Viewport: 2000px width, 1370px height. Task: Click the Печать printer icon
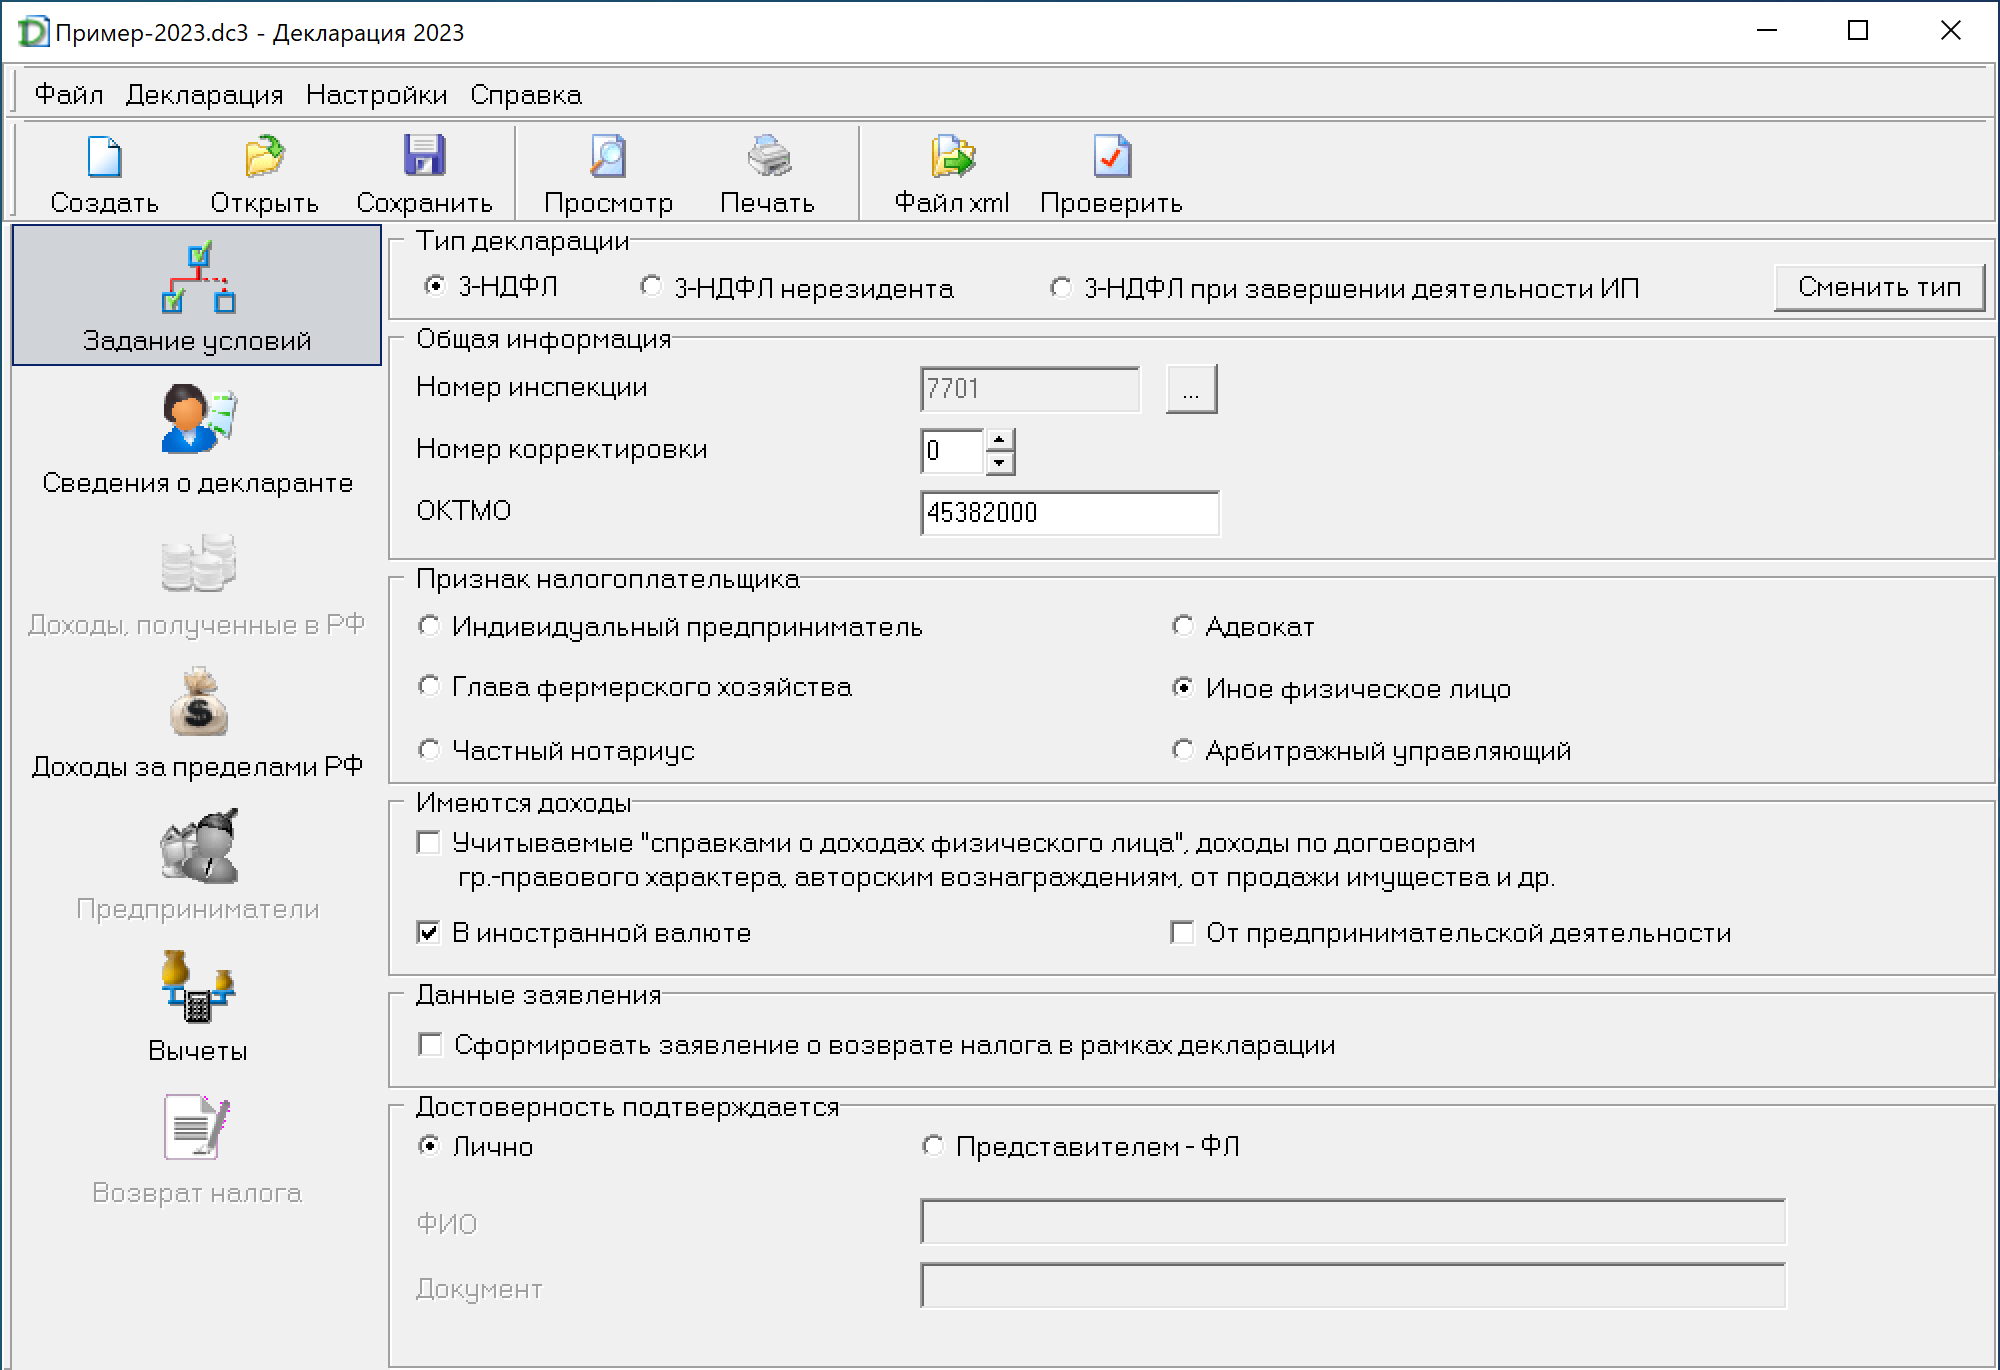point(768,158)
